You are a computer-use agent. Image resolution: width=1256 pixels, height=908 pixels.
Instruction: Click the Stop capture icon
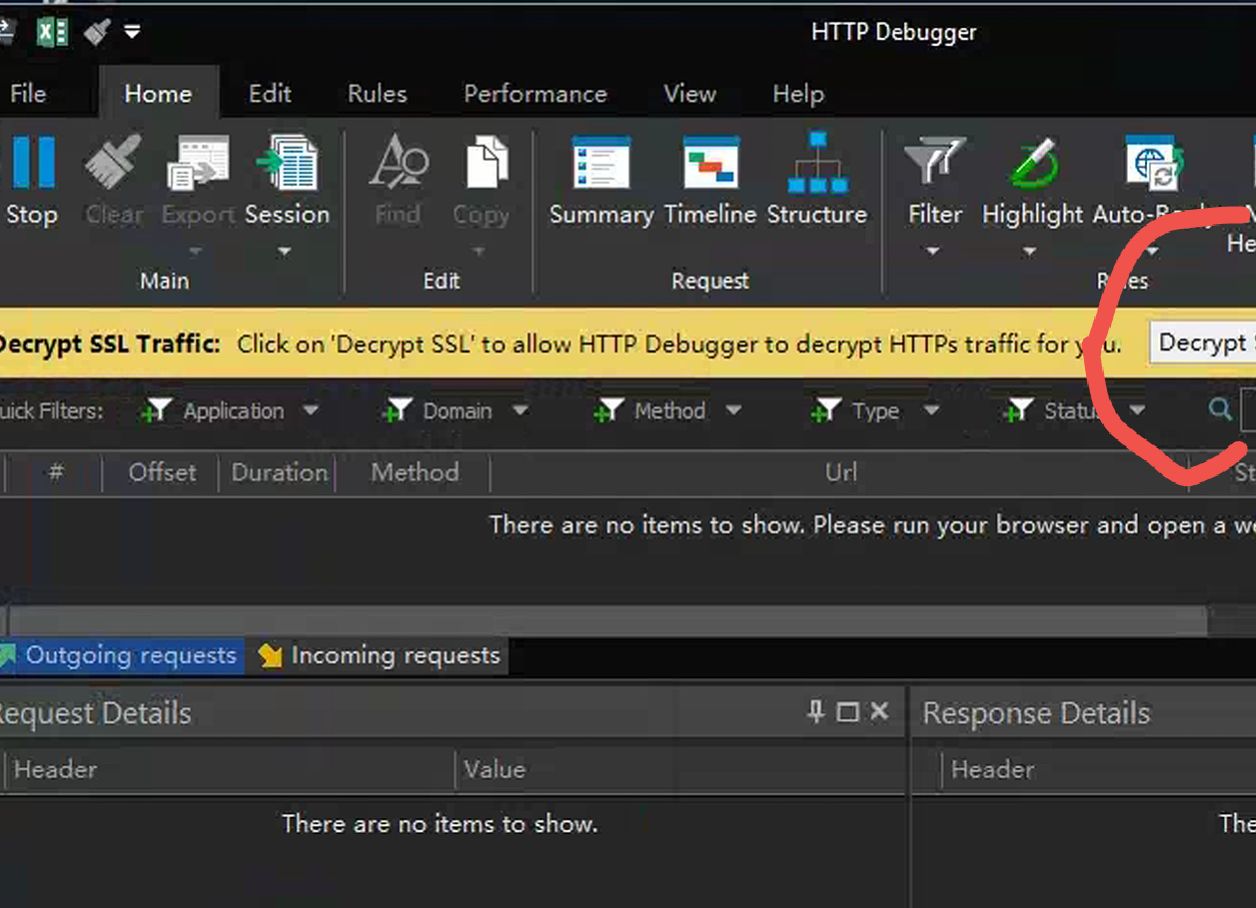tap(33, 163)
